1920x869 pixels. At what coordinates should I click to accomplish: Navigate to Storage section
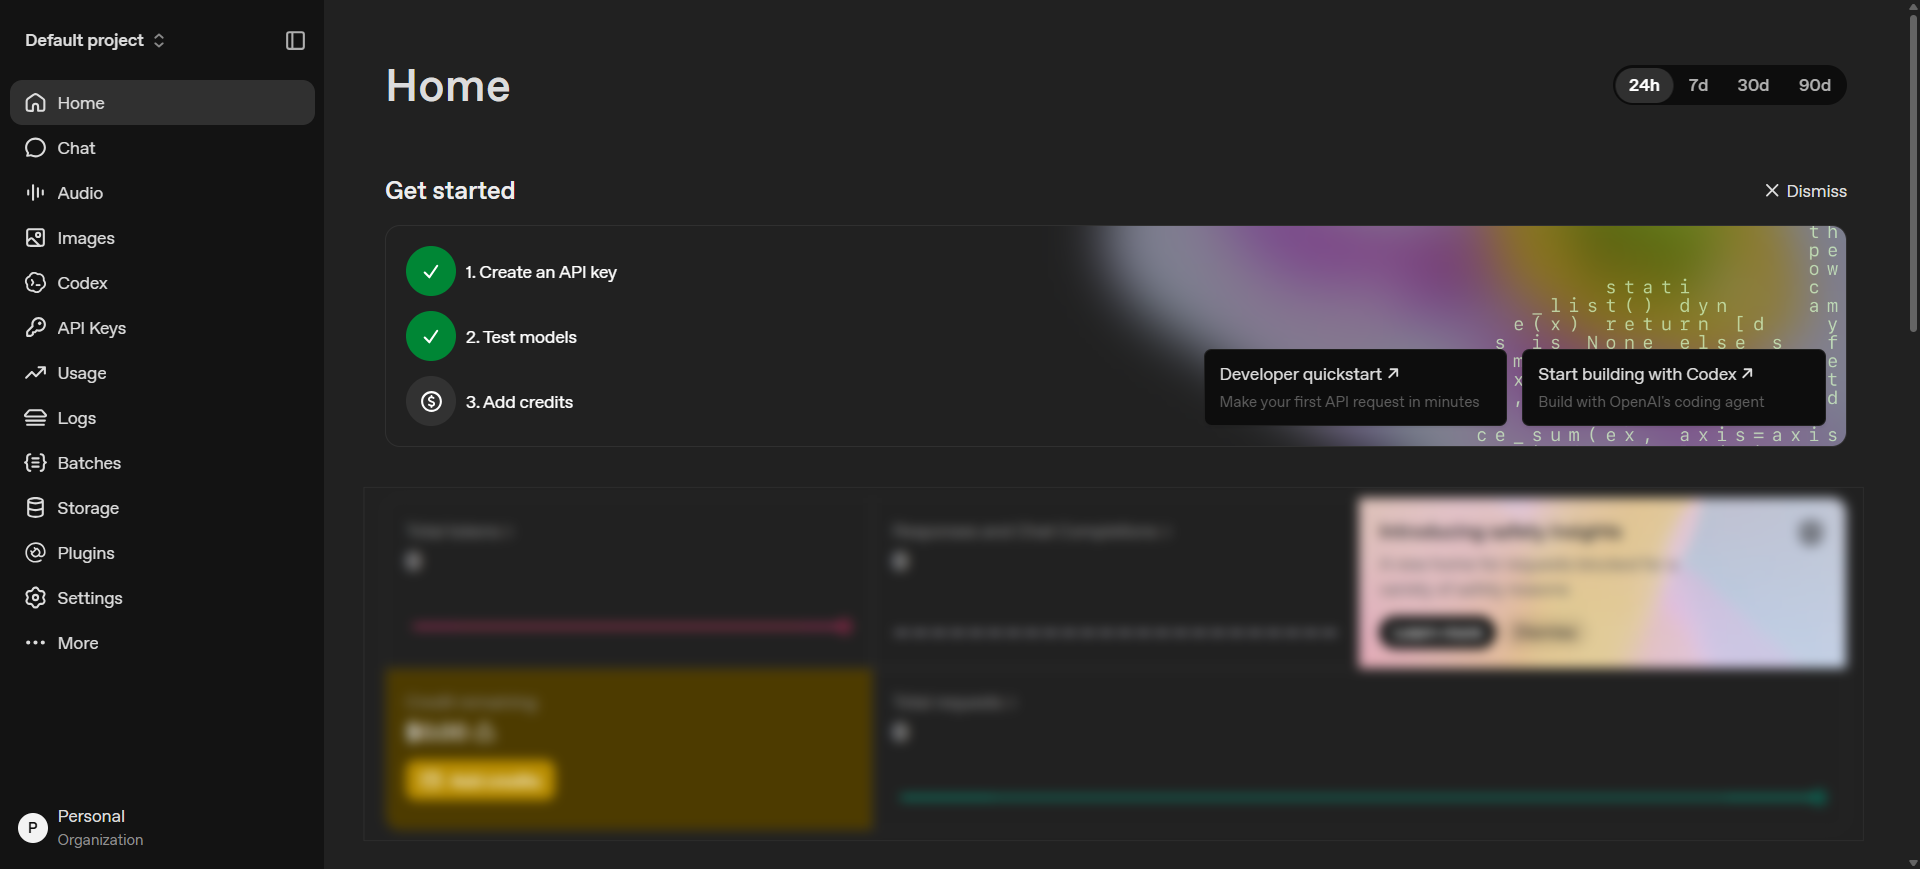(162, 508)
